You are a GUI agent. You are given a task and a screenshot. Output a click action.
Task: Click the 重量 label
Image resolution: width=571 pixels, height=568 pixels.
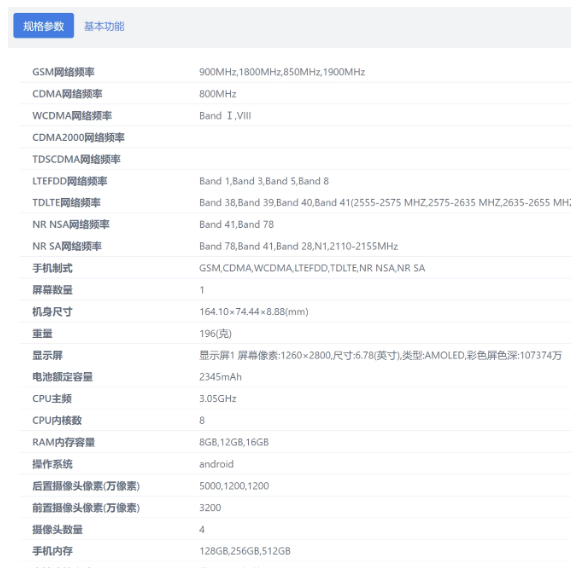coord(42,334)
